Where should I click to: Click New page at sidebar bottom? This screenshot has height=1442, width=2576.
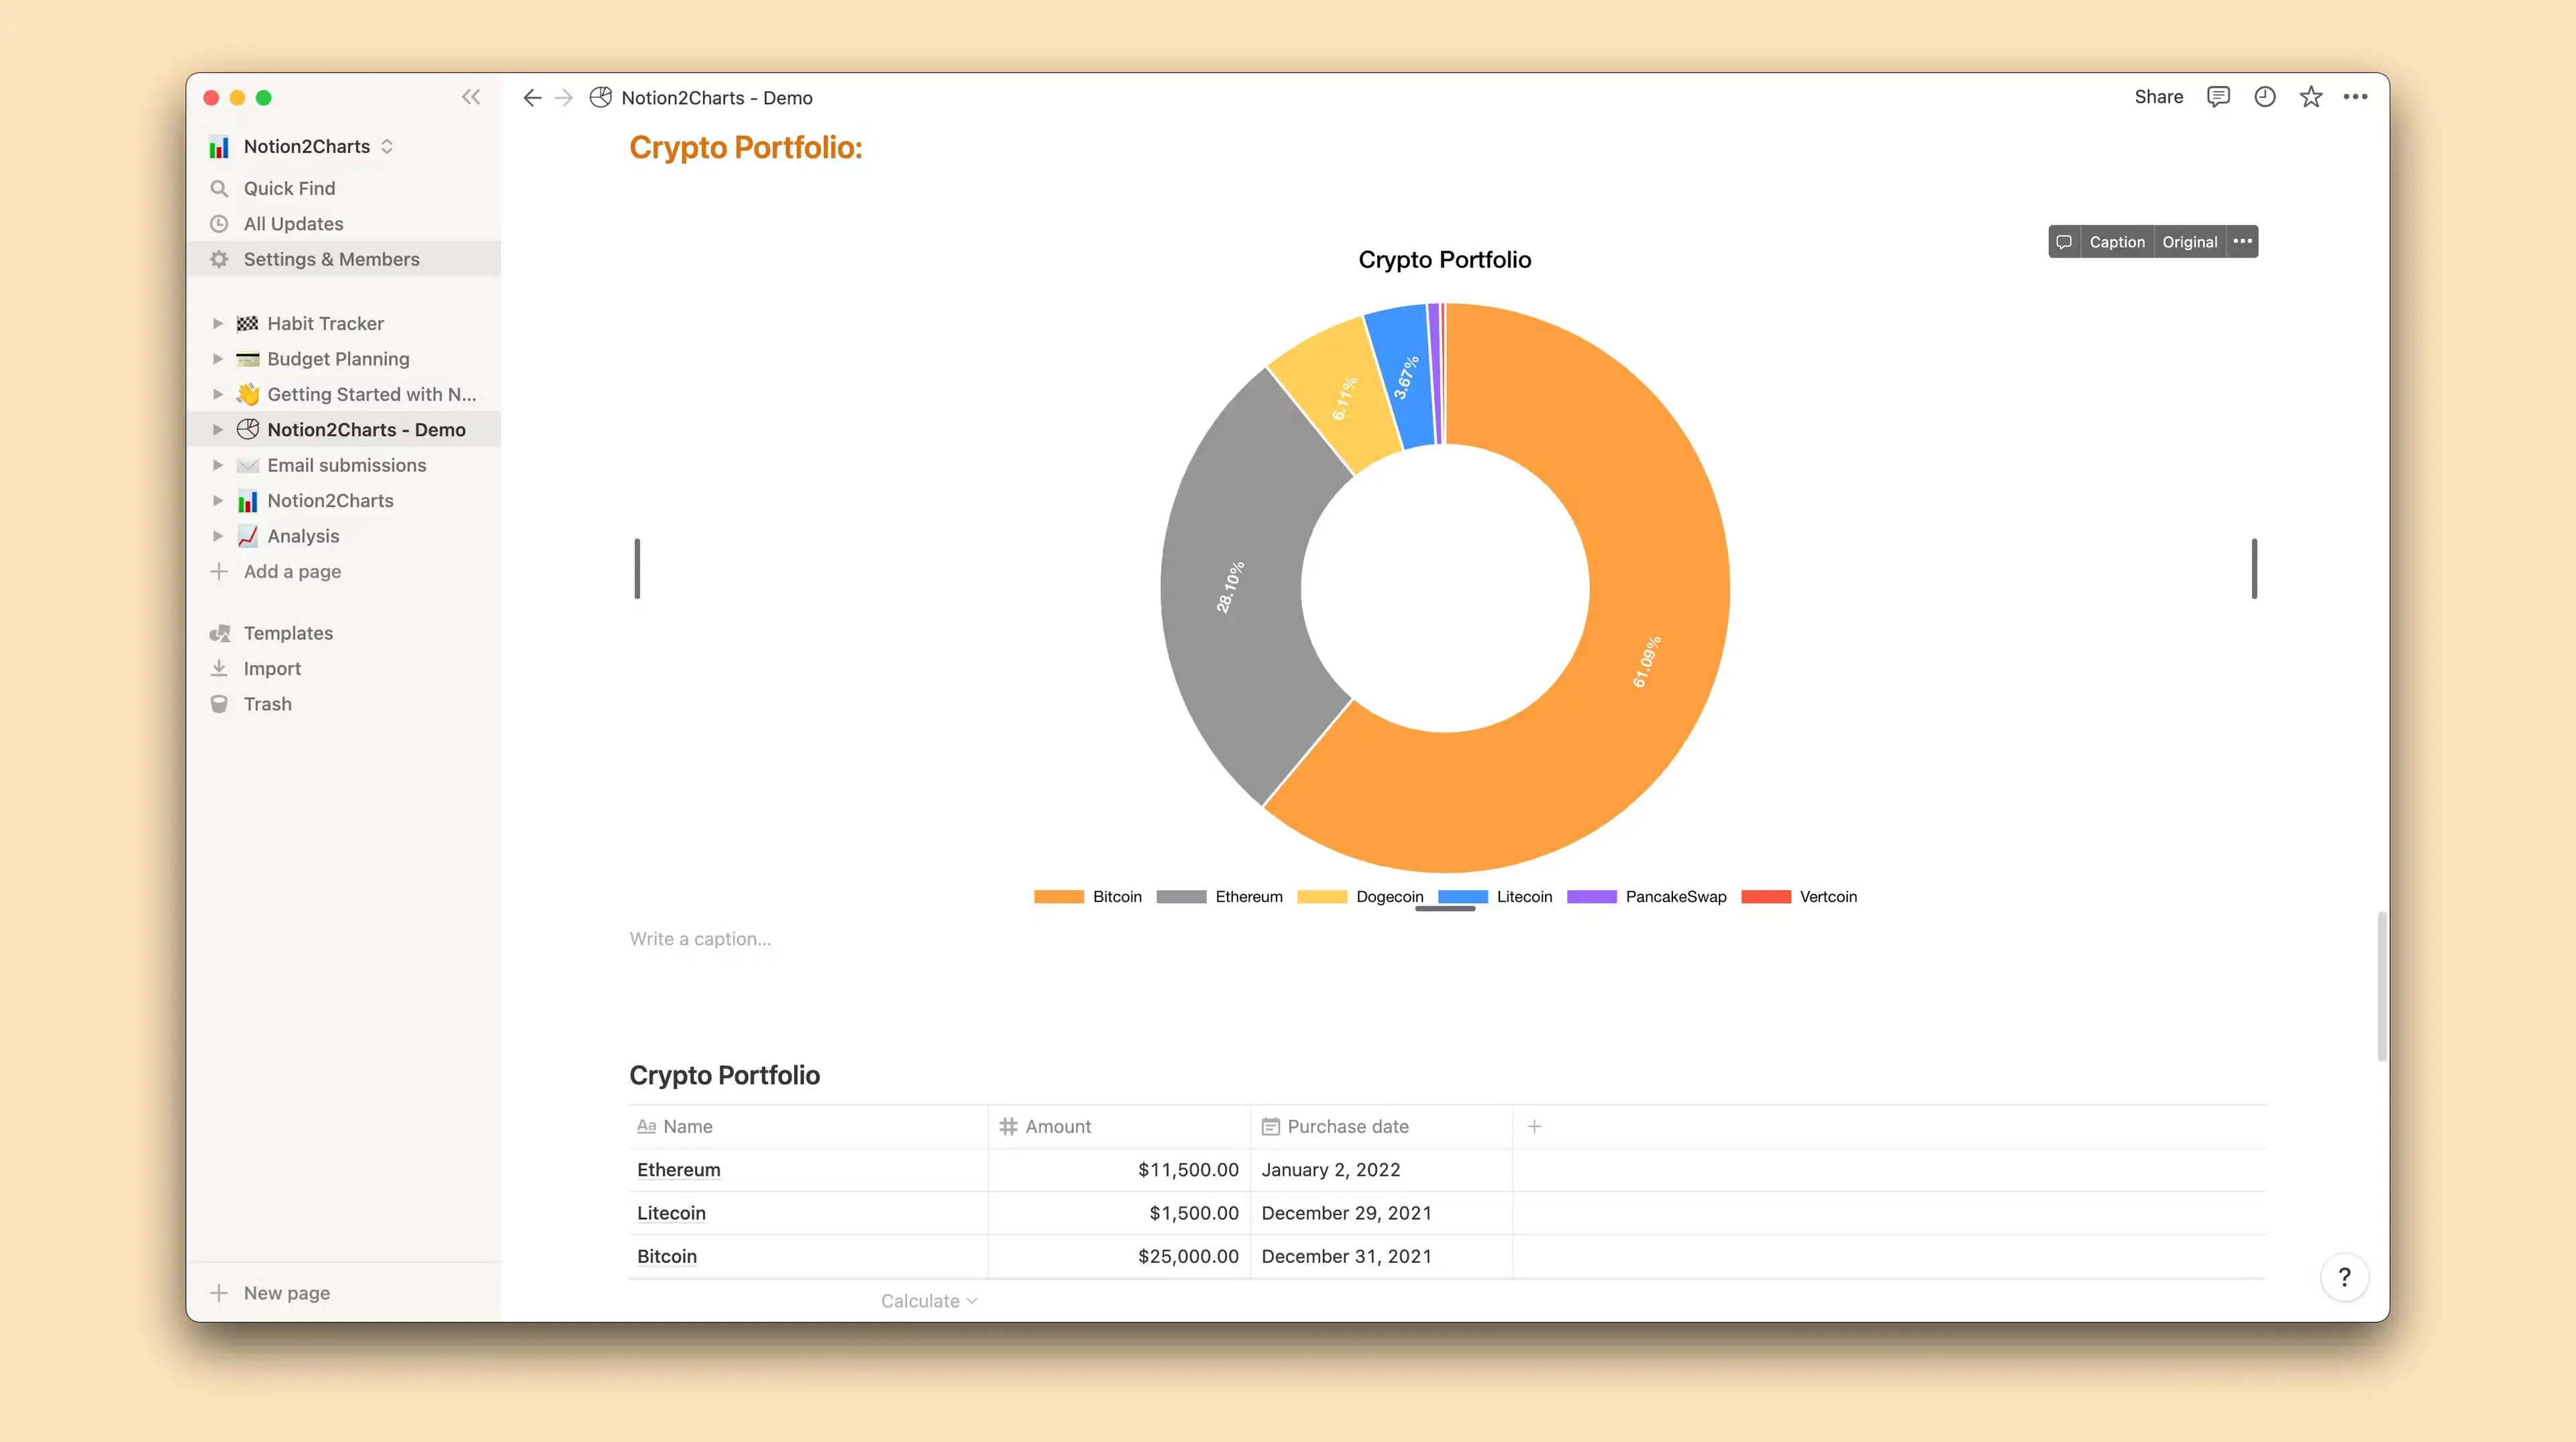286,1293
